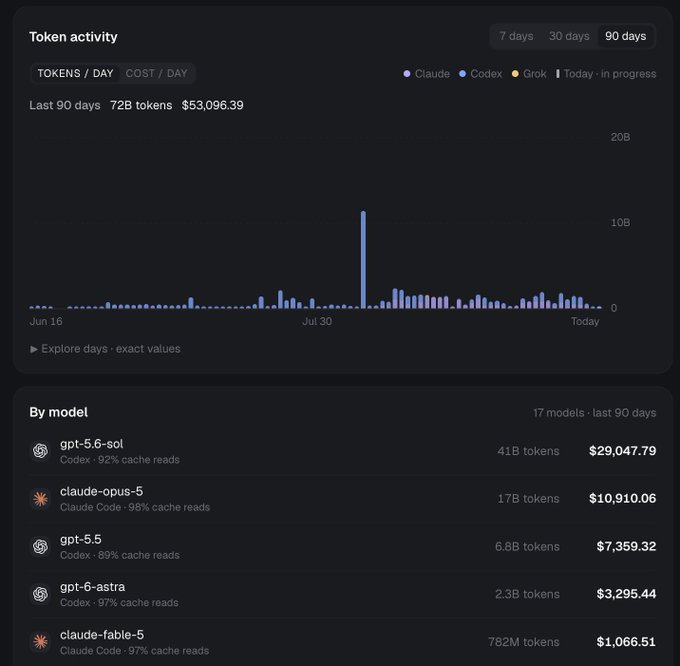Click the $53,096.39 summary total
Image resolution: width=680 pixels, height=666 pixels.
[x=212, y=105]
